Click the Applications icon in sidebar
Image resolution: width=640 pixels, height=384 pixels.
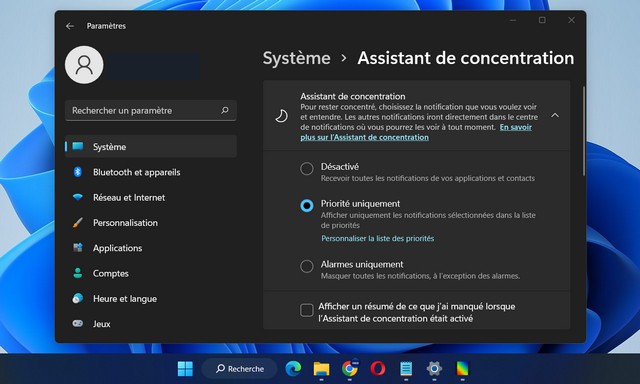(x=78, y=248)
